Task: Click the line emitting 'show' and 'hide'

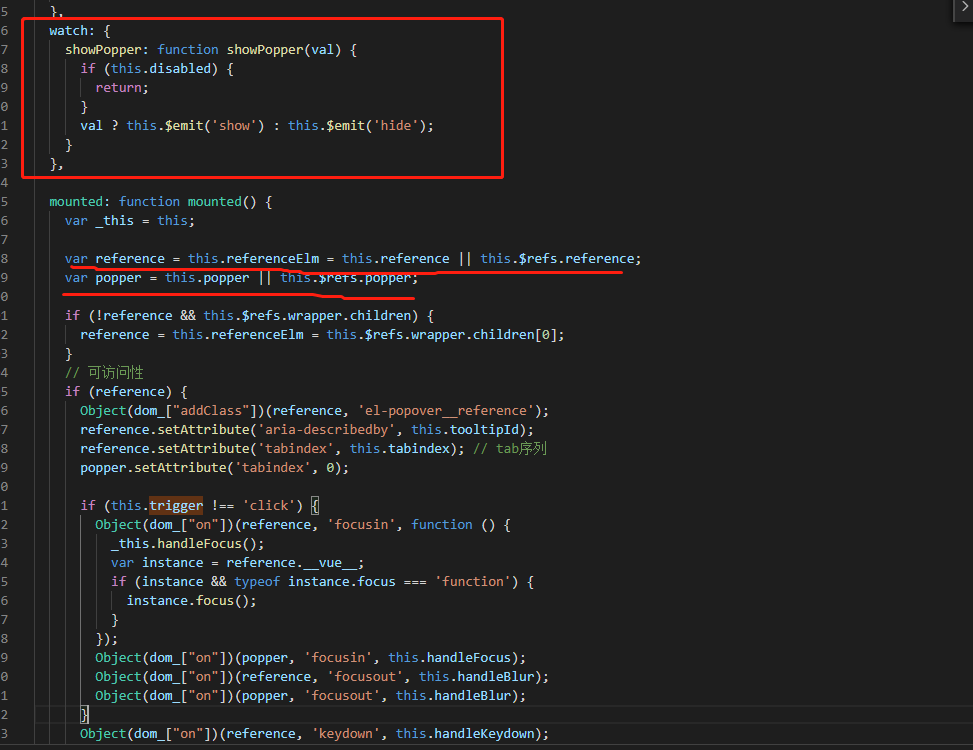Action: [257, 126]
